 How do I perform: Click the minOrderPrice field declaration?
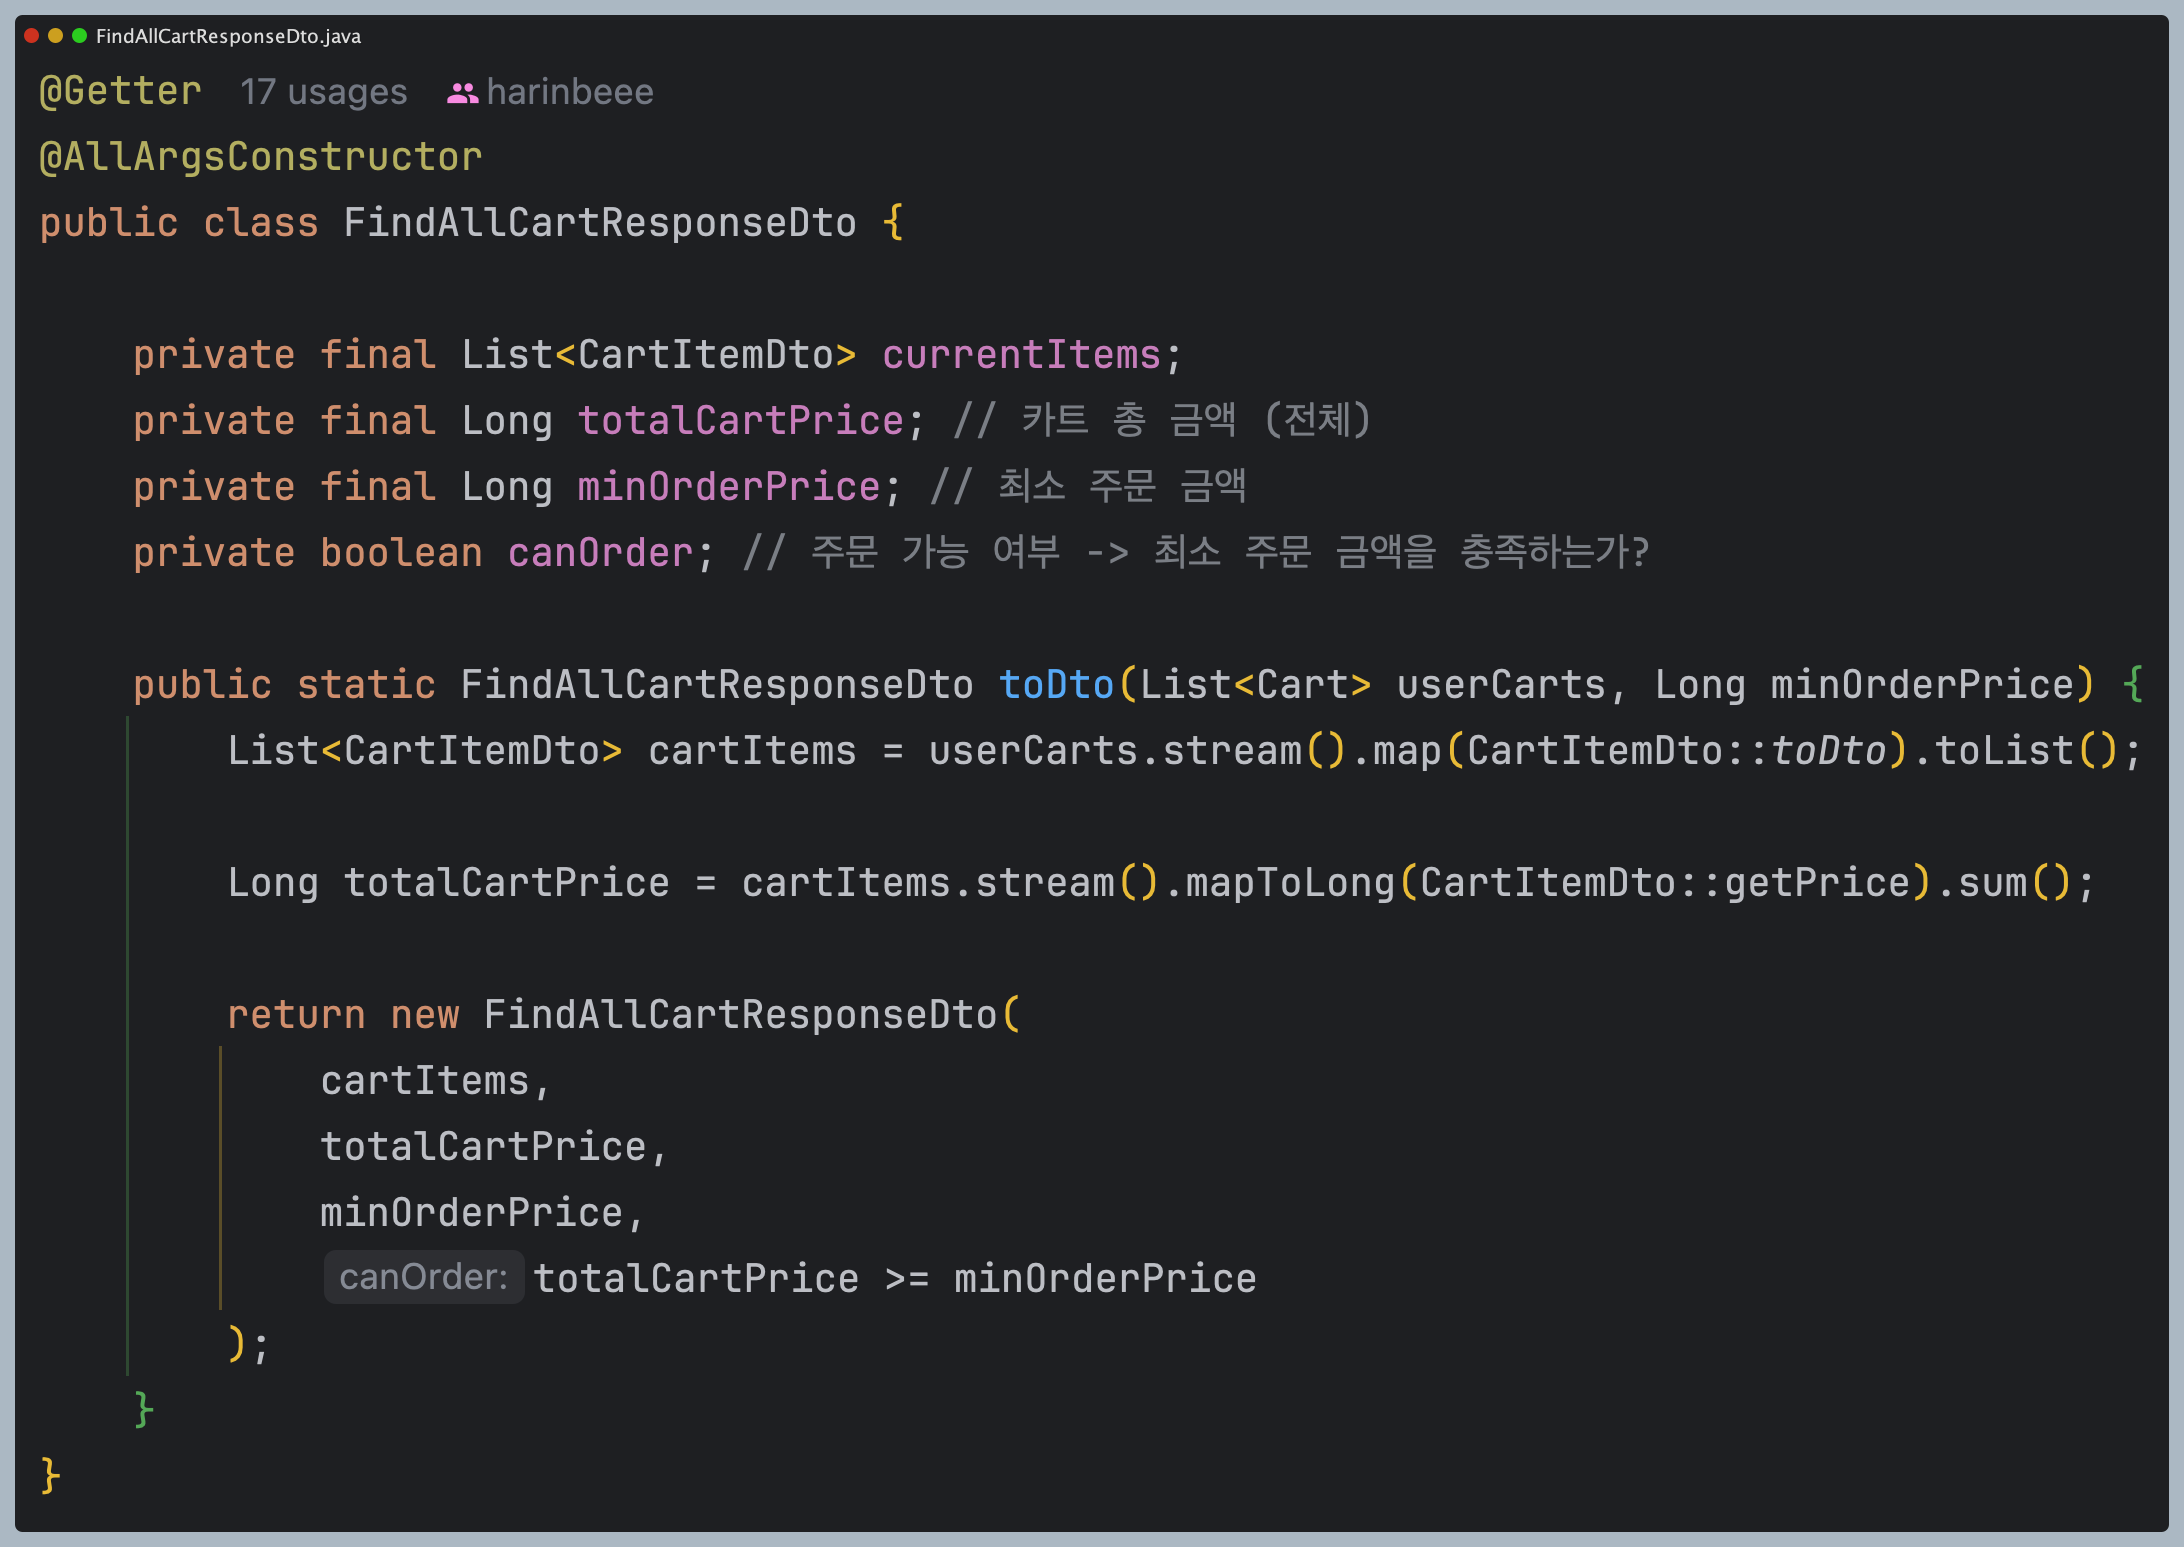click(728, 487)
